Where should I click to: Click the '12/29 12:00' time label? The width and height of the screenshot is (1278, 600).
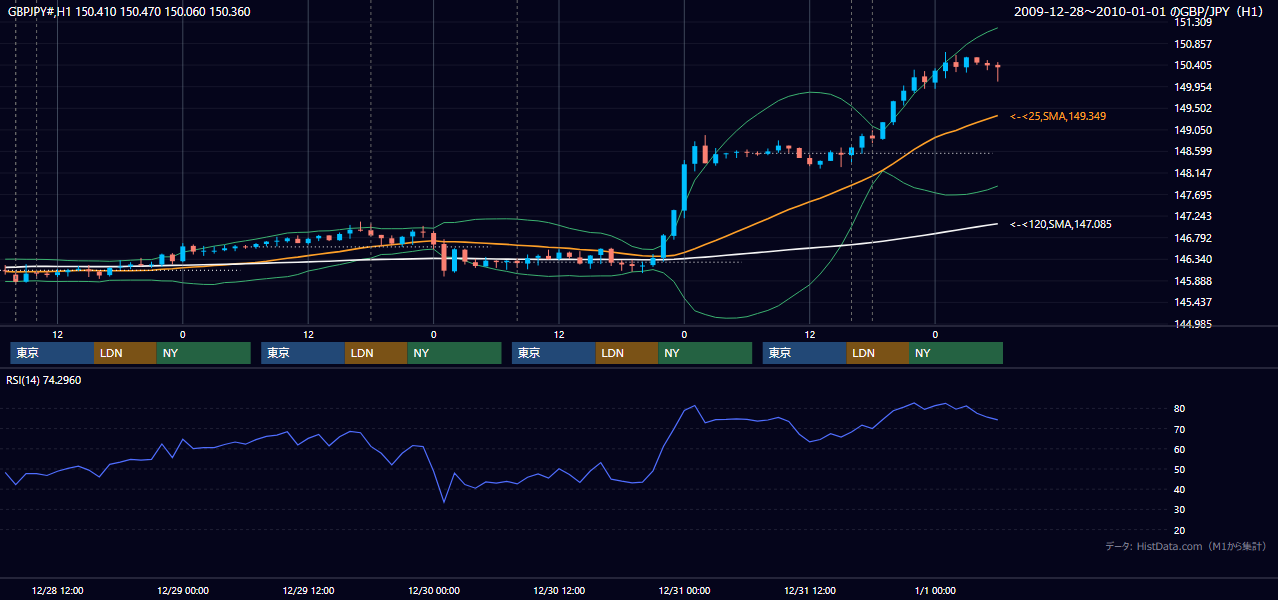[x=308, y=590]
